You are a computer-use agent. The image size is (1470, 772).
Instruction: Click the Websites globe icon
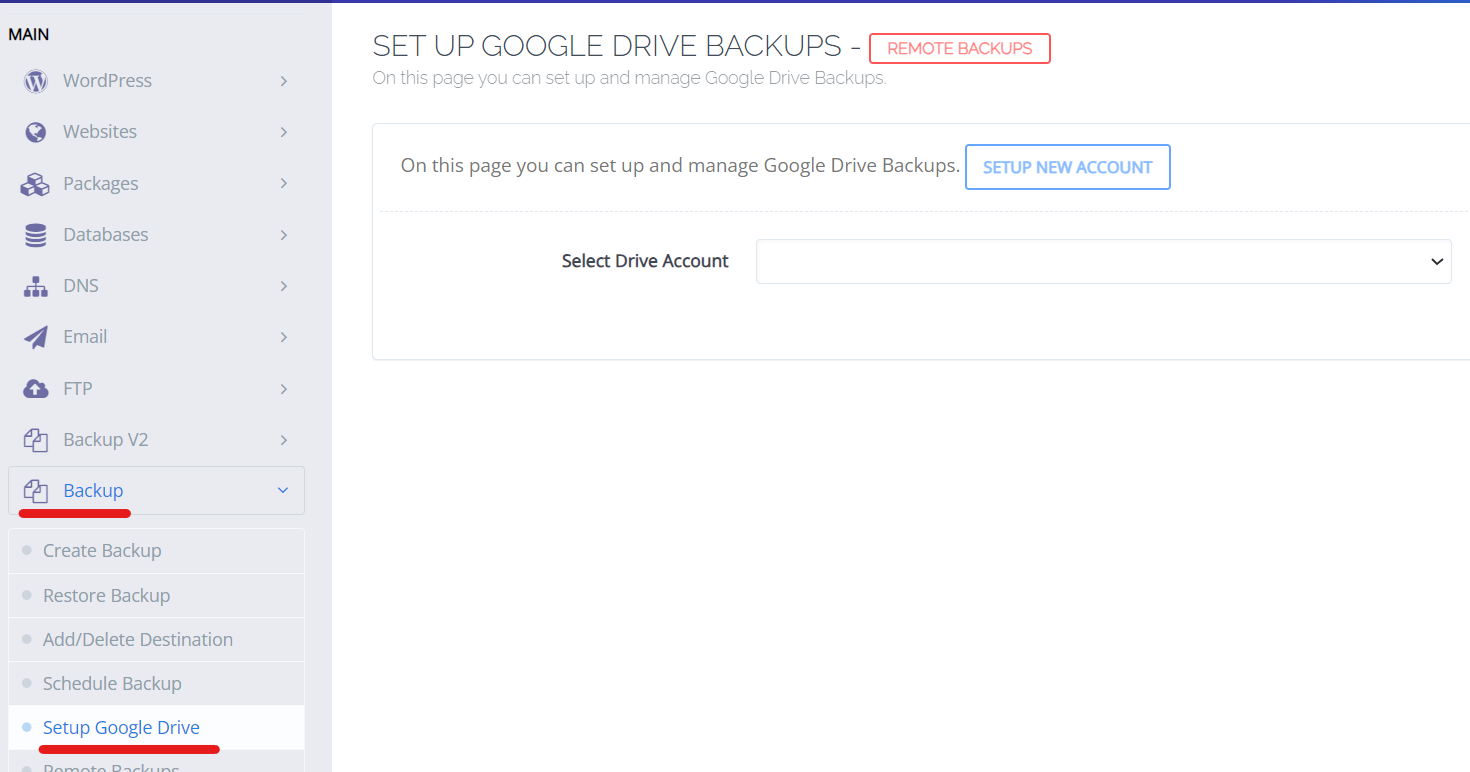click(35, 131)
